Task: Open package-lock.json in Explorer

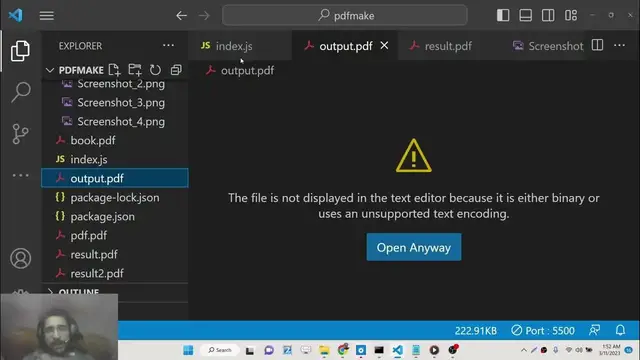Action: [115, 197]
